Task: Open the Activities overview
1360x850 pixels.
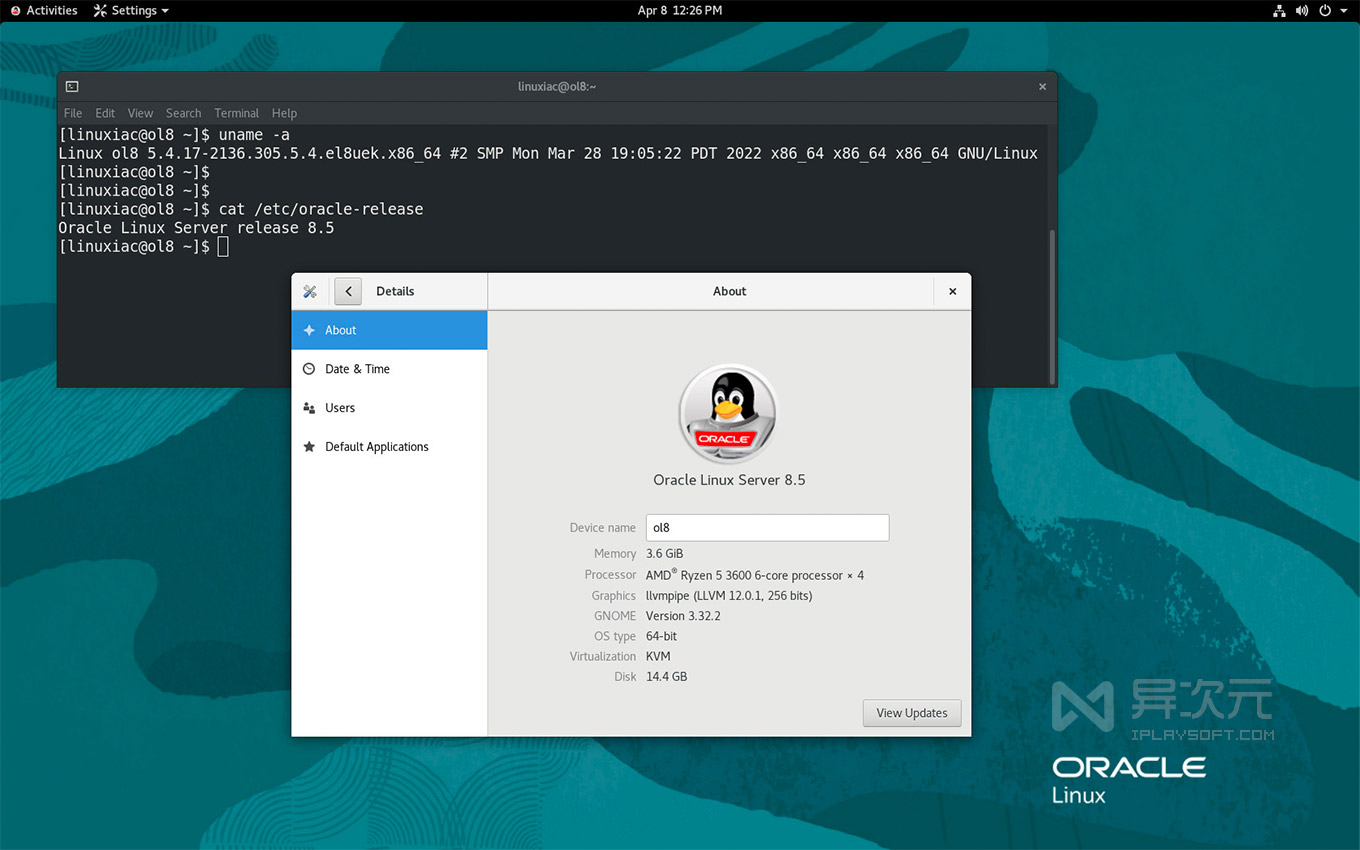Action: 44,10
